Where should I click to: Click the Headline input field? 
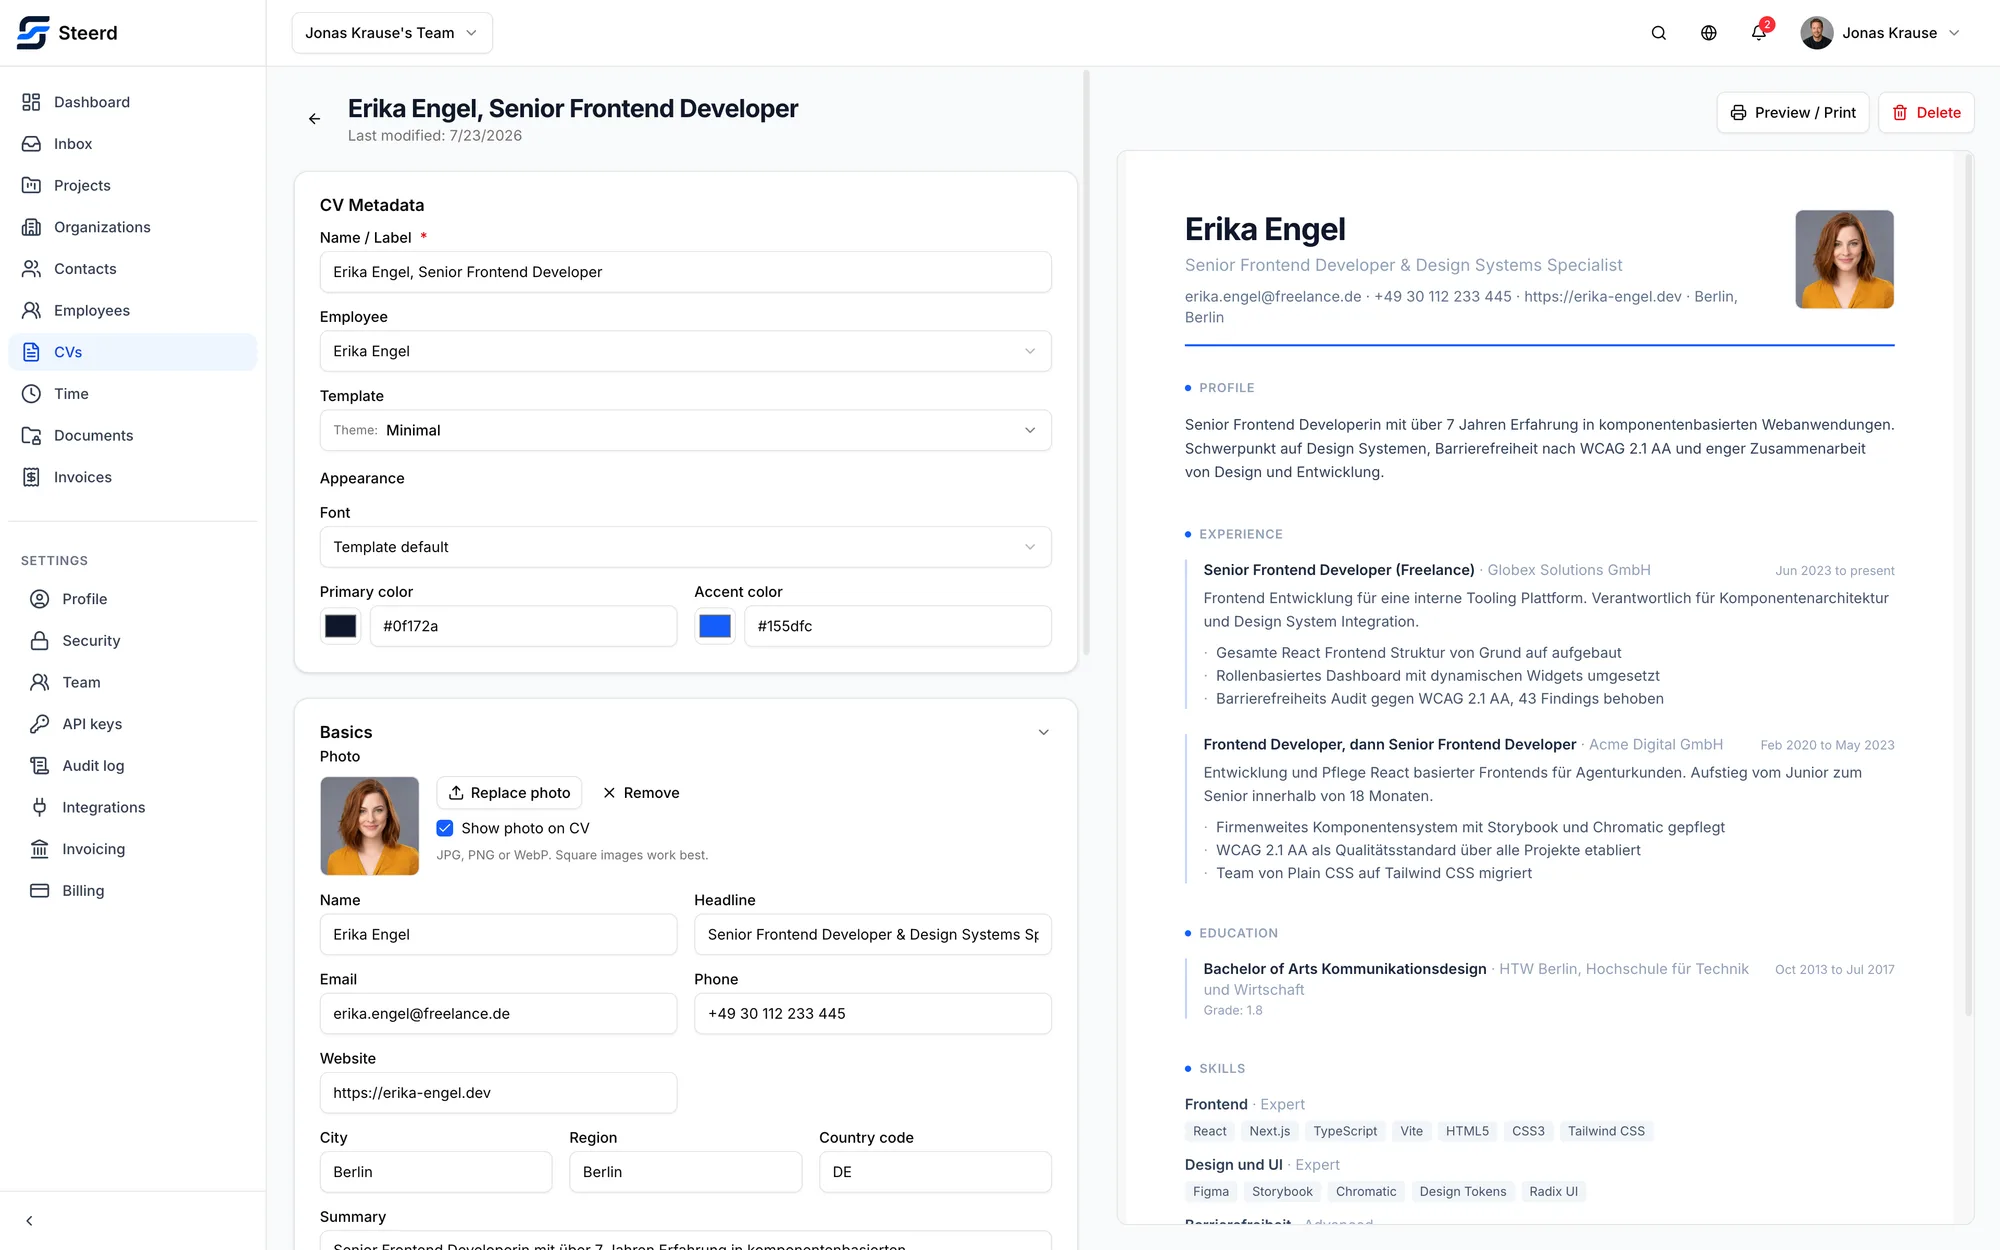872,934
